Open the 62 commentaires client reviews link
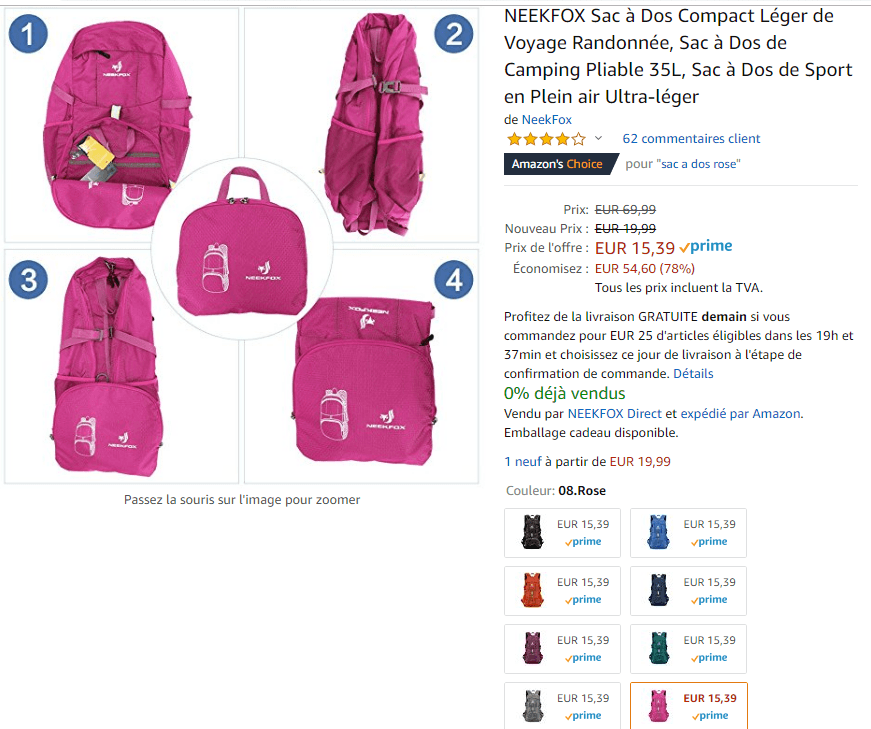The height and width of the screenshot is (729, 871). [691, 138]
